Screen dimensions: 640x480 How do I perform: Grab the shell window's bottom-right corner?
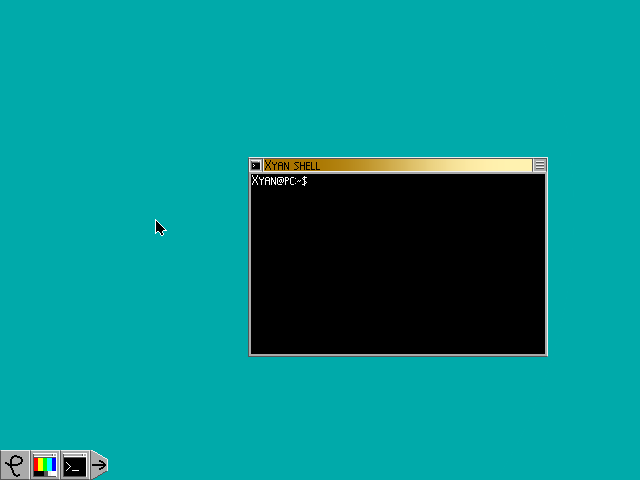[547, 354]
